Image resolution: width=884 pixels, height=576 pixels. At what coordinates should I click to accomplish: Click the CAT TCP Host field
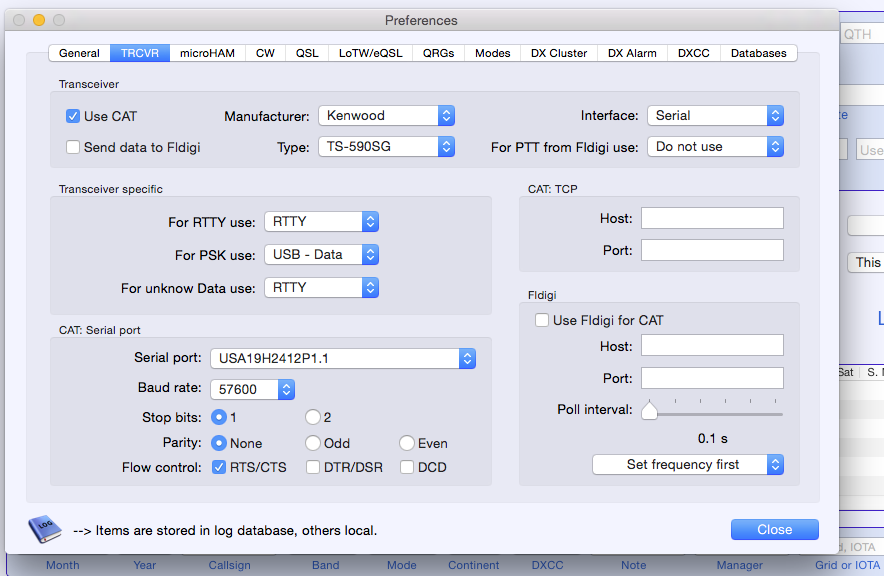(x=712, y=218)
